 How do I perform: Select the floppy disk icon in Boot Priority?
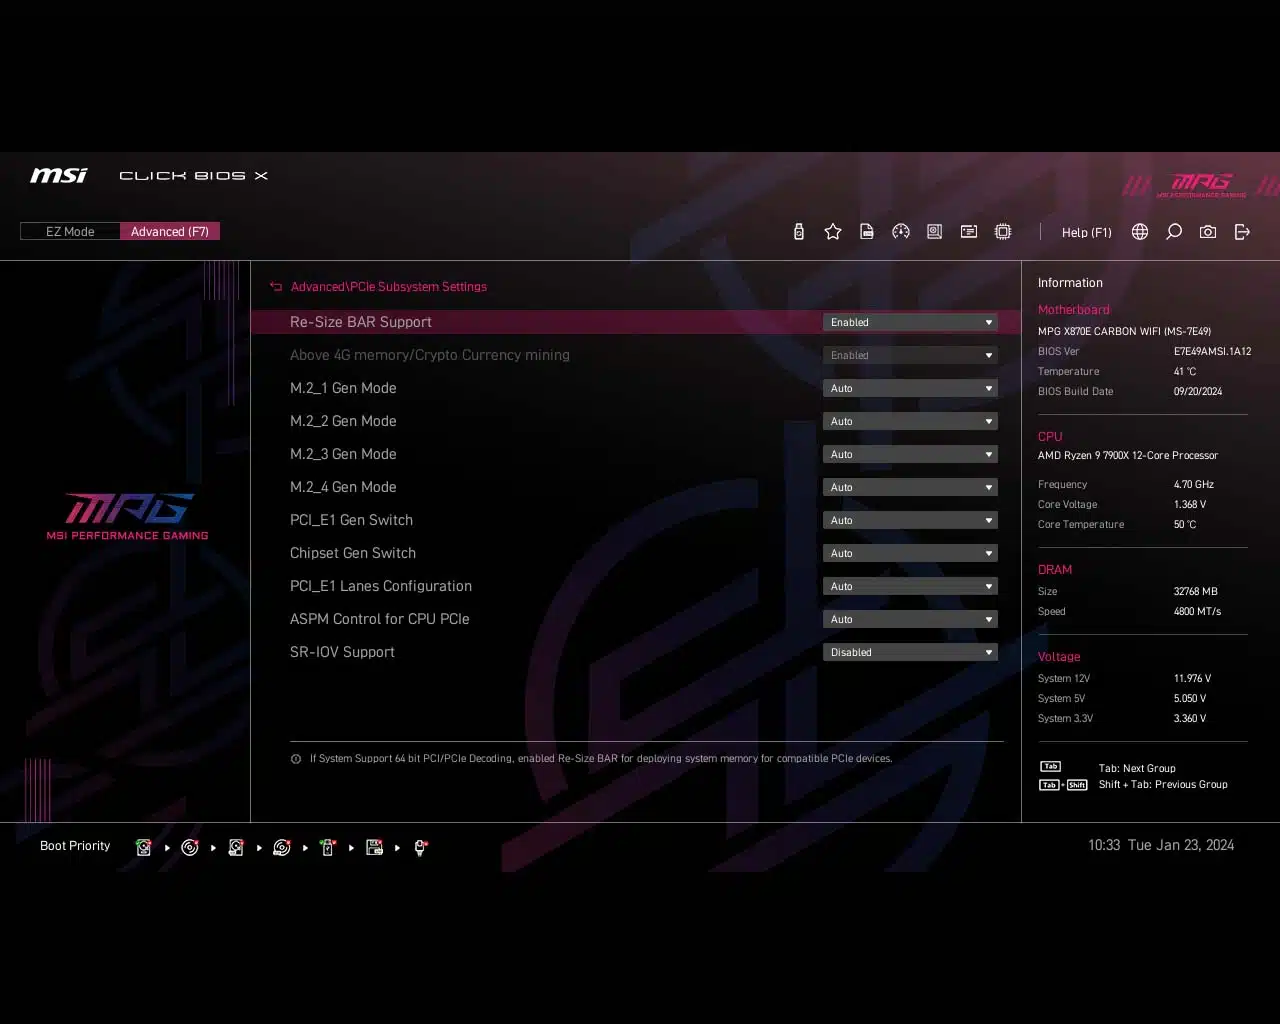click(x=374, y=847)
